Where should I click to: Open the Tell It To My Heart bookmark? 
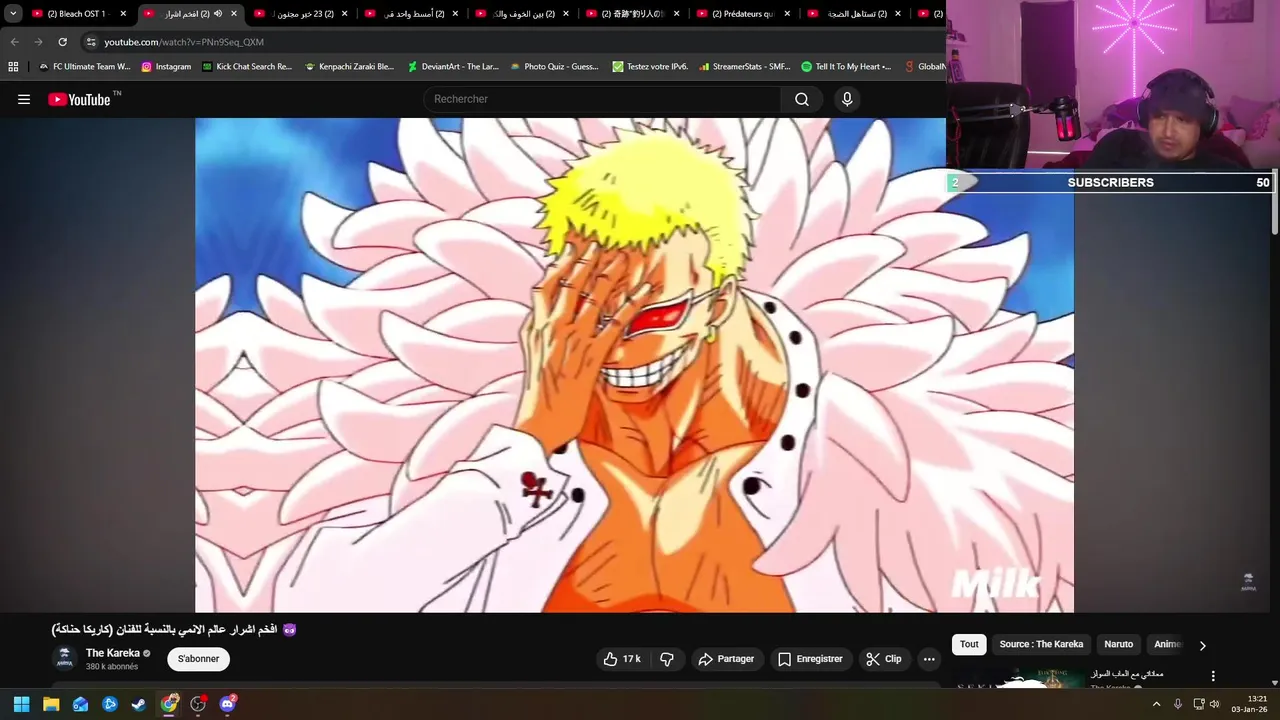click(846, 67)
